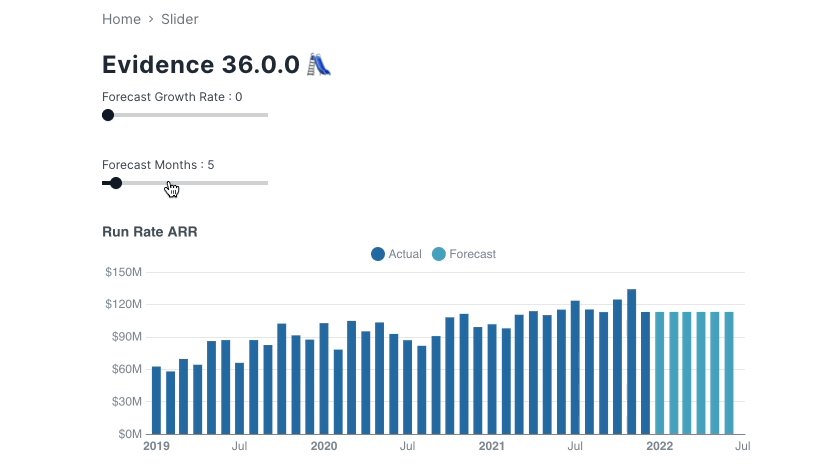Click the Run Rate ARR chart title
This screenshot has width=830, height=466.
(150, 232)
